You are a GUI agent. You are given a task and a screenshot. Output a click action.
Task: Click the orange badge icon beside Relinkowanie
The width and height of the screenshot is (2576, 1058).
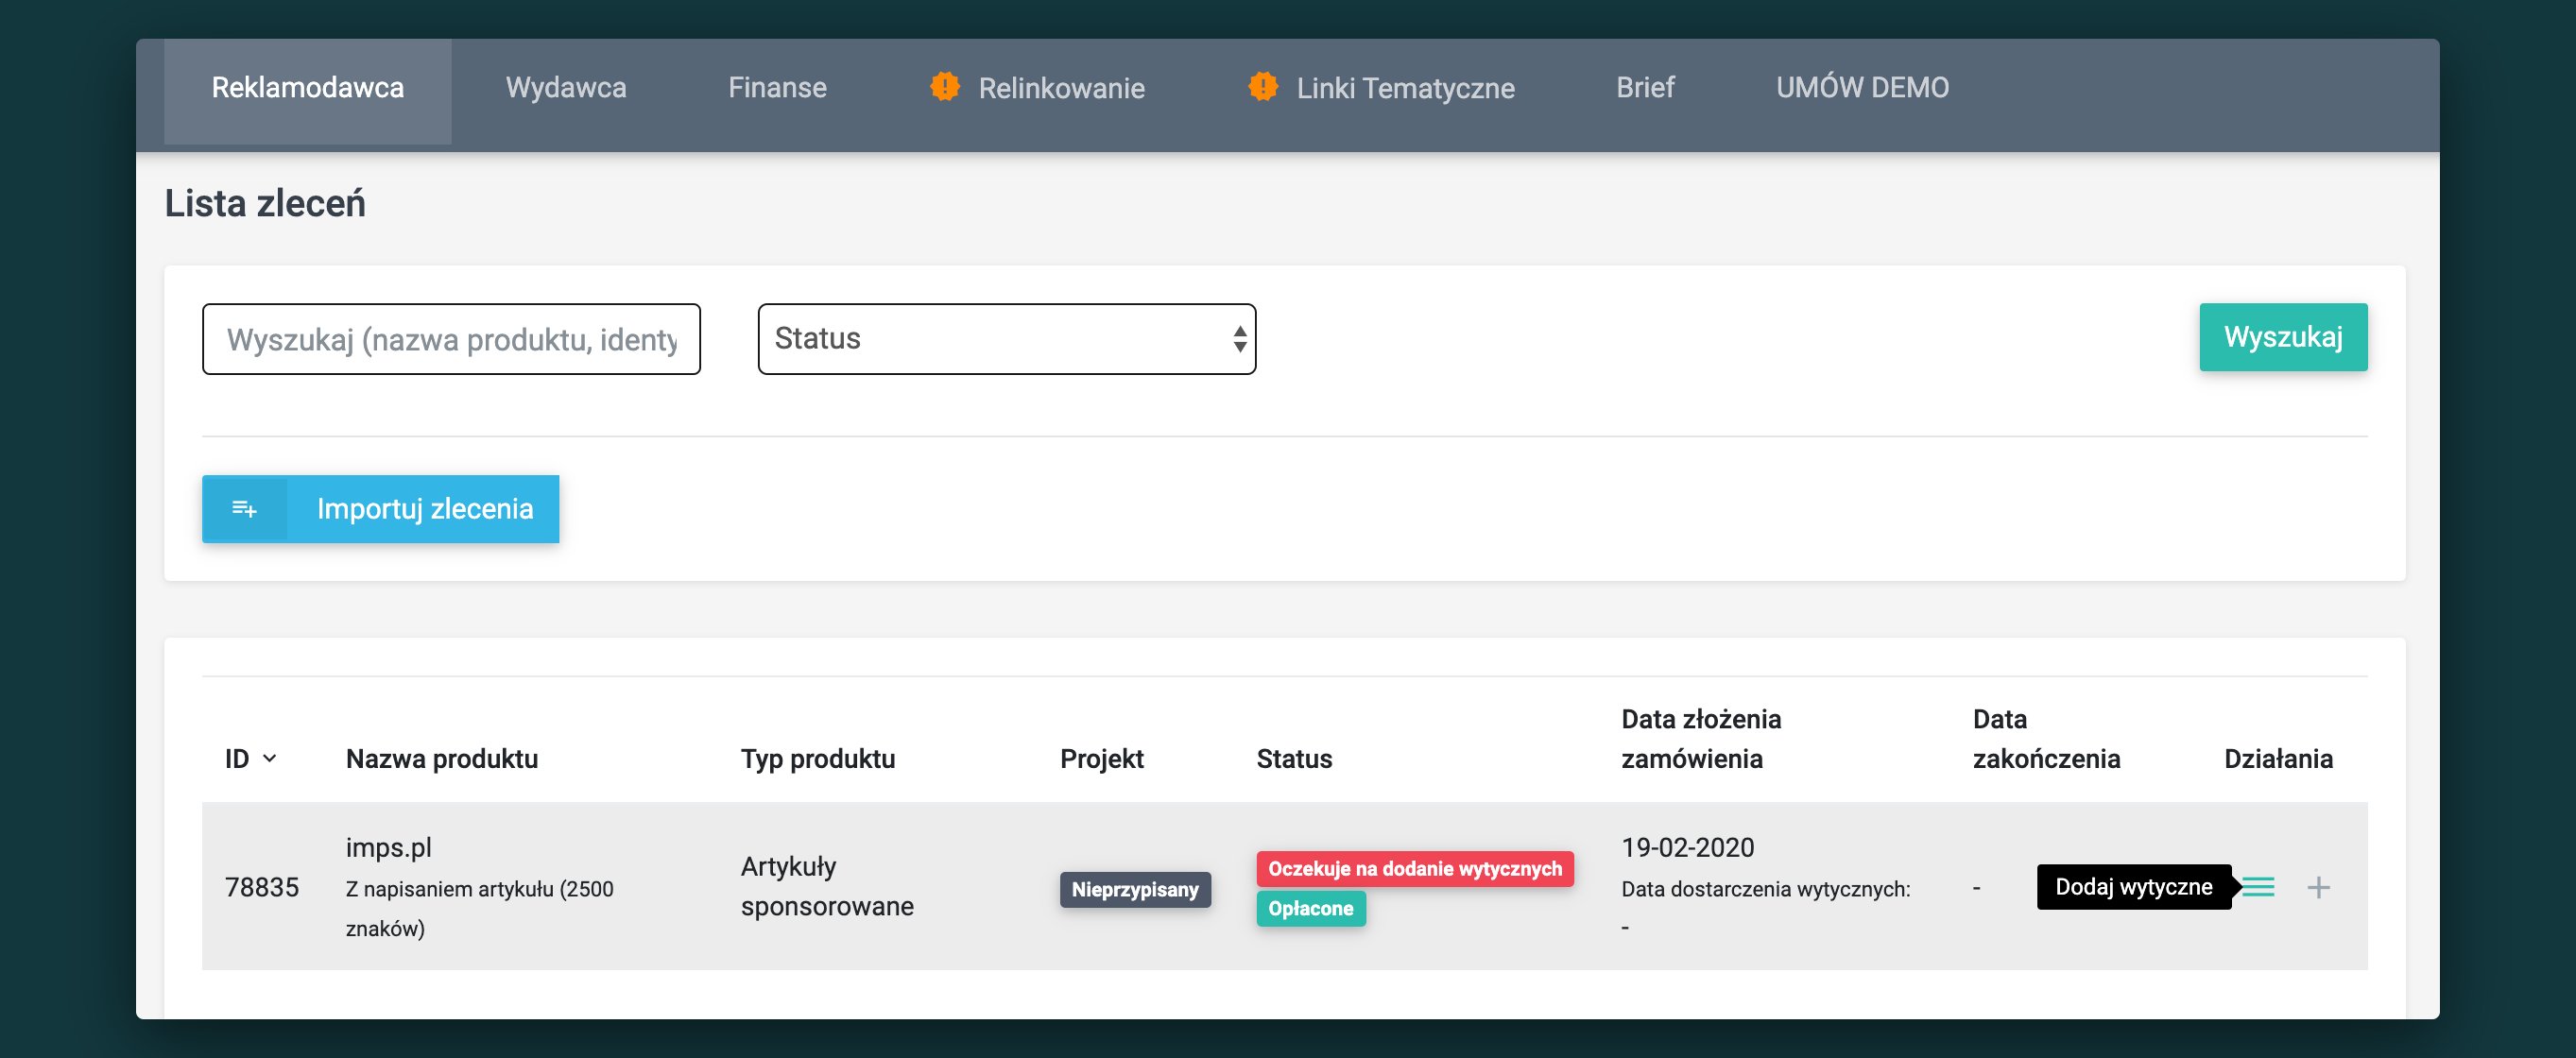[945, 87]
